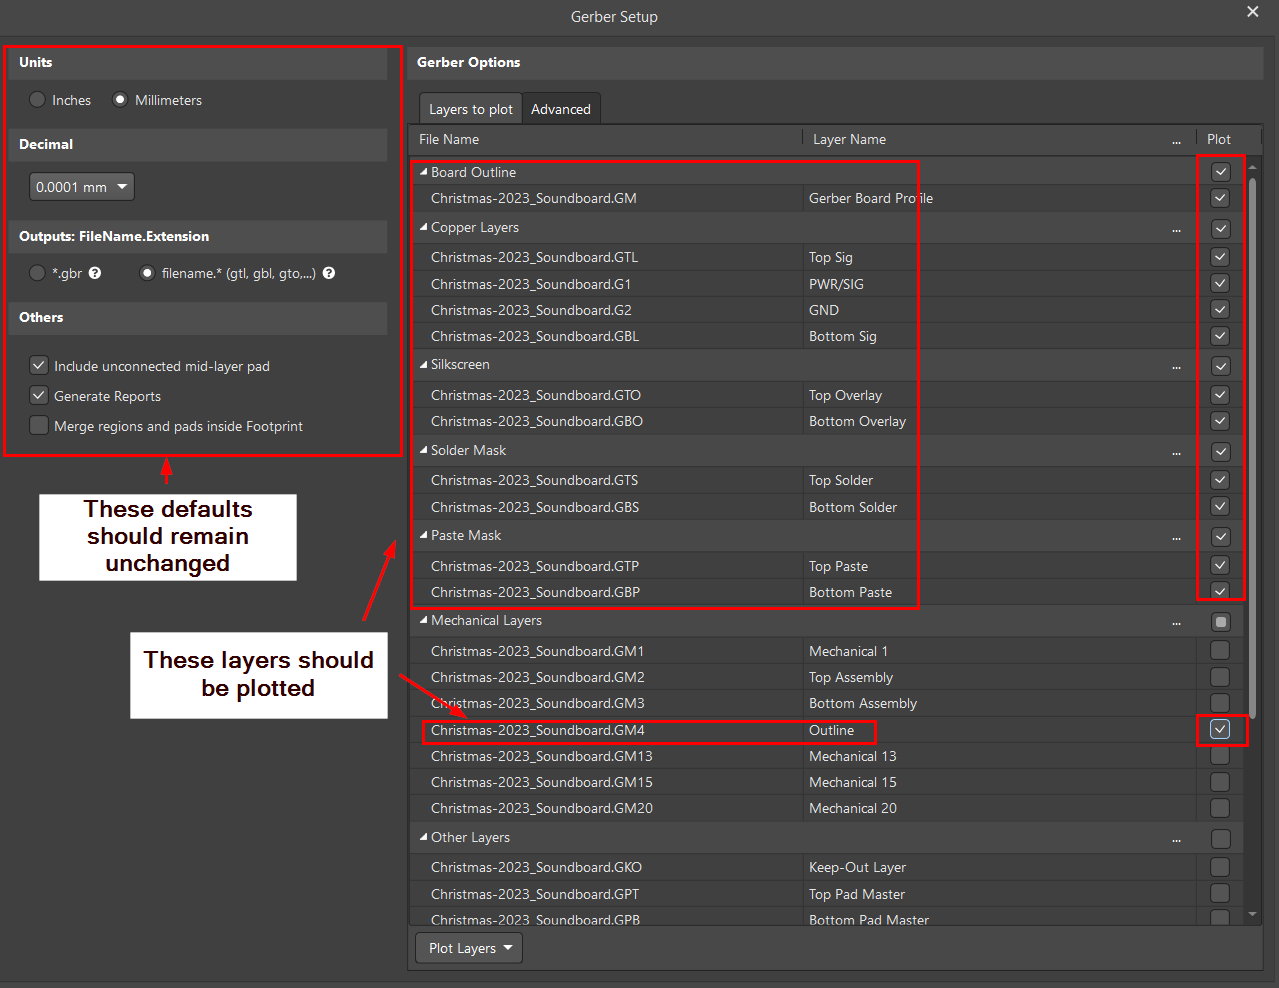The width and height of the screenshot is (1279, 988).
Task: Click the scroll-down arrow of the layer list
Action: tap(1253, 914)
